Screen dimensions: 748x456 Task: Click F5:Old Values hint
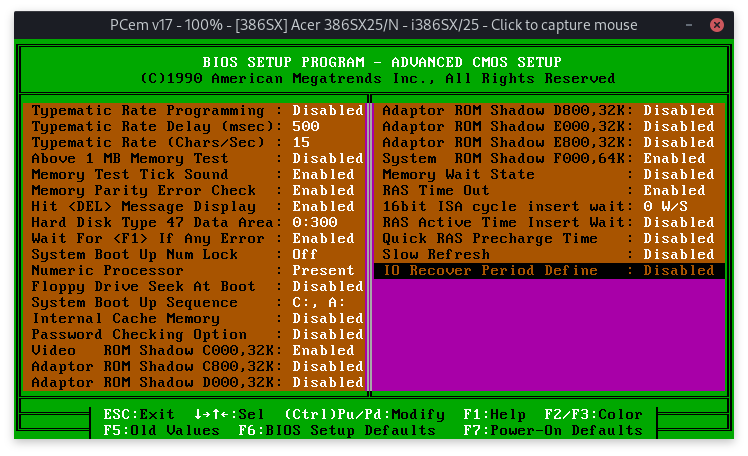pyautogui.click(x=161, y=431)
